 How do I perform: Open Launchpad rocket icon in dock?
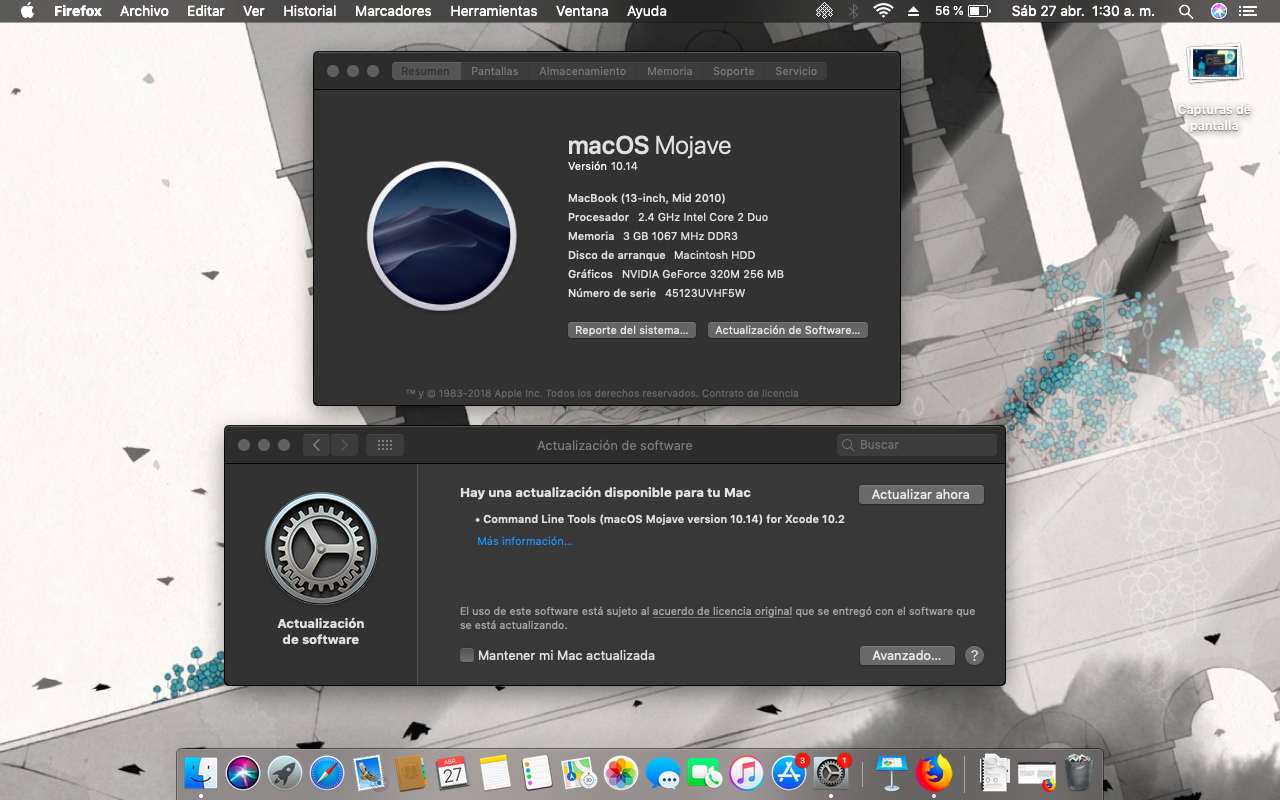(x=285, y=772)
